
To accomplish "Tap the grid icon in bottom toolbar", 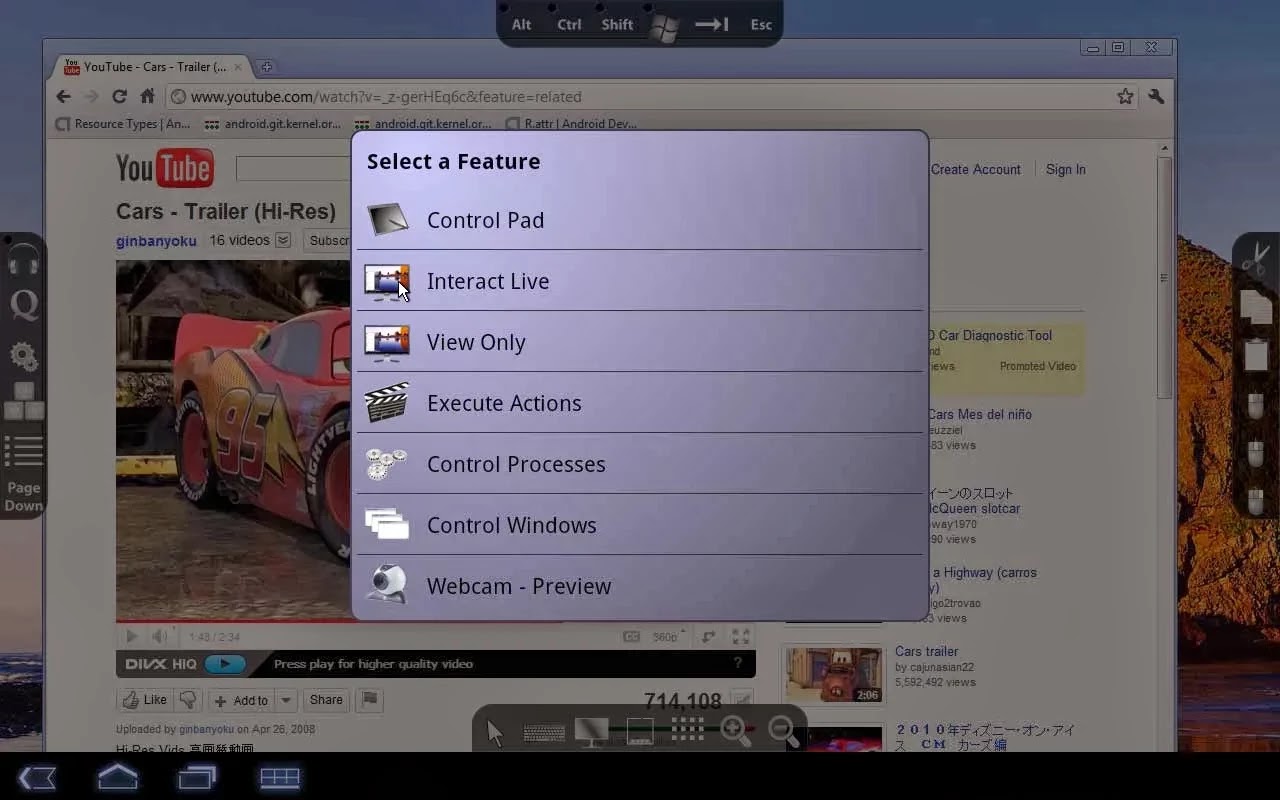I will click(688, 729).
